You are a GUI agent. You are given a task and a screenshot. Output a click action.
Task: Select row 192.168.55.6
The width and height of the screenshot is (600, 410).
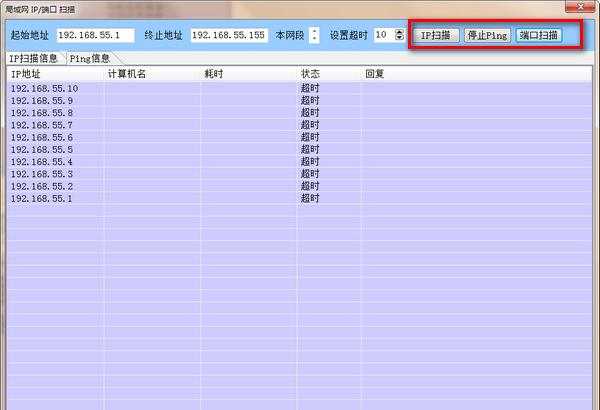[x=299, y=137]
